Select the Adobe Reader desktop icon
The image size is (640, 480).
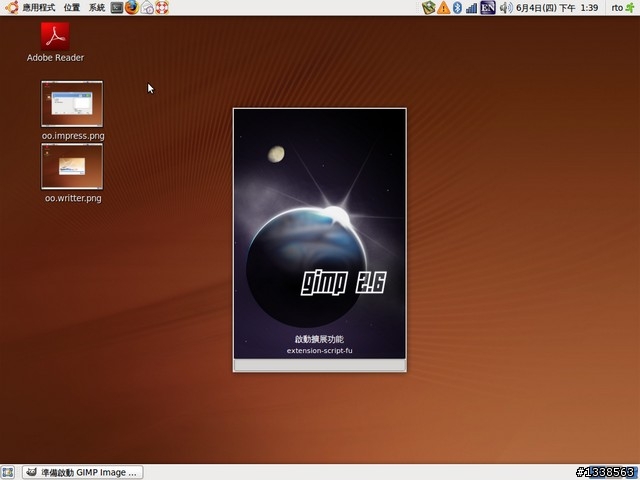point(55,36)
